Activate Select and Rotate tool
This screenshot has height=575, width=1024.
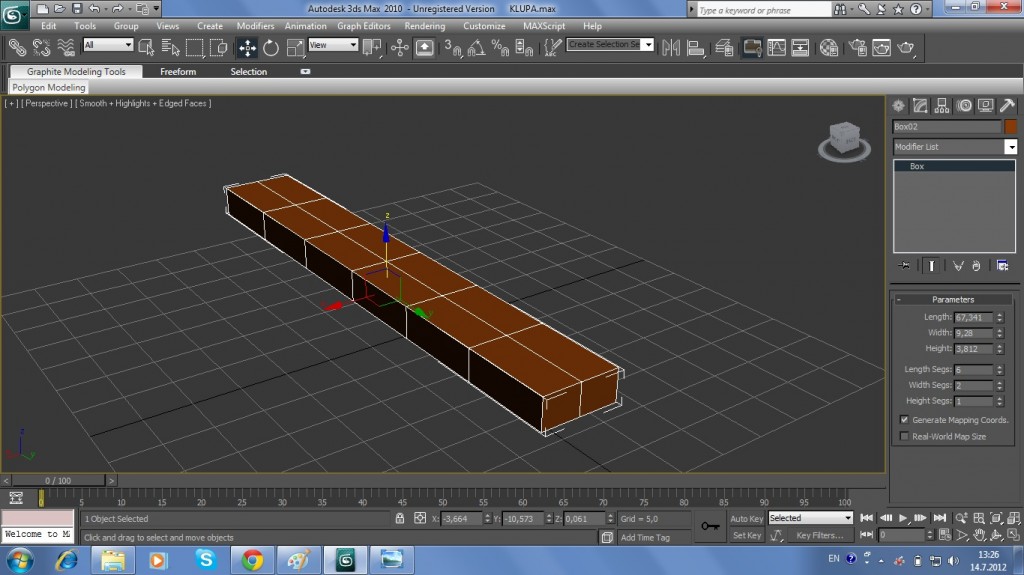tap(270, 48)
